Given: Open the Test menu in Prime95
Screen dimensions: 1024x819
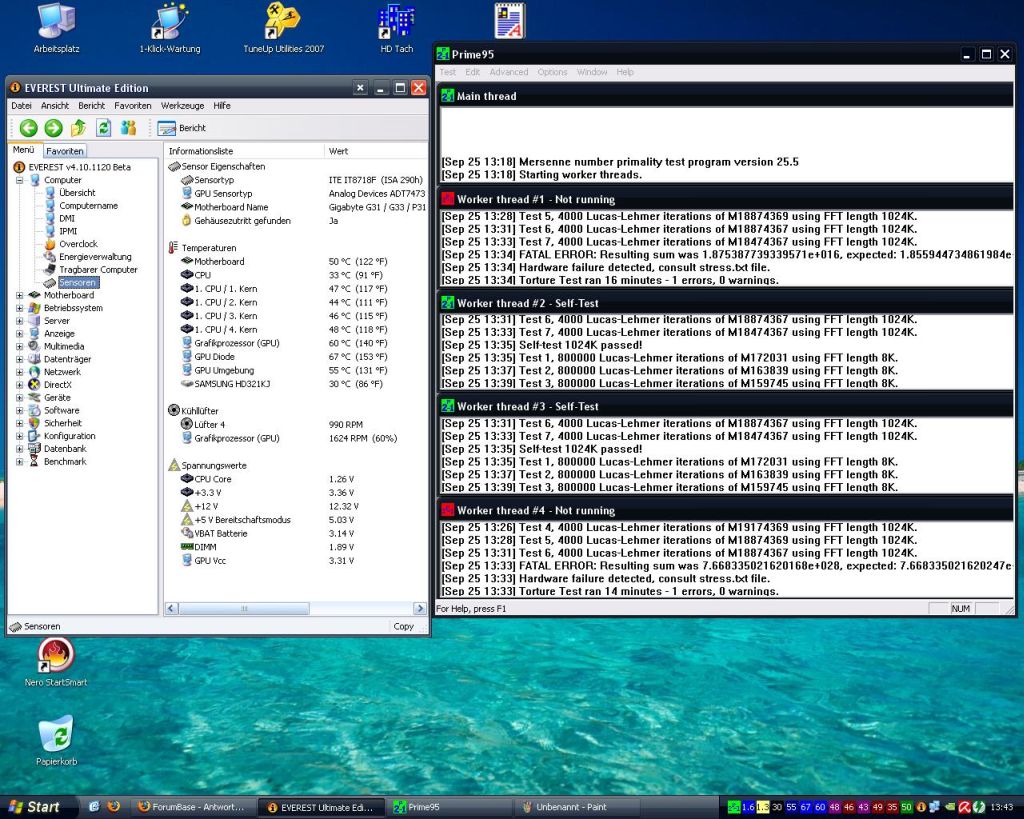Looking at the screenshot, I should (x=447, y=72).
